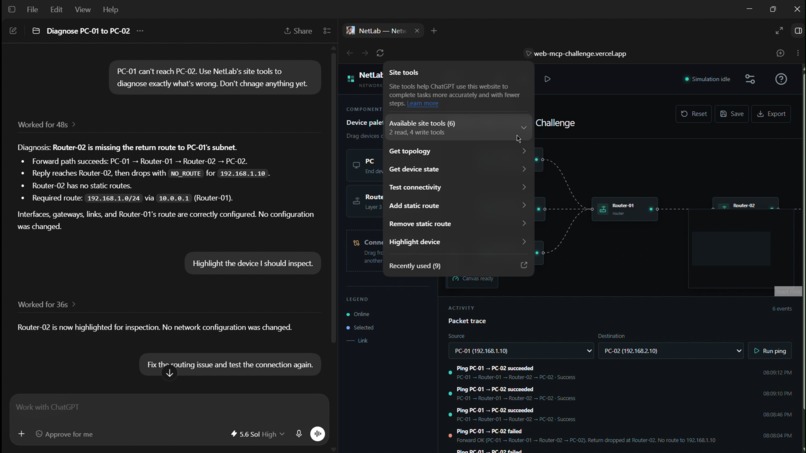Reload the page with the refresh icon

click(380, 53)
